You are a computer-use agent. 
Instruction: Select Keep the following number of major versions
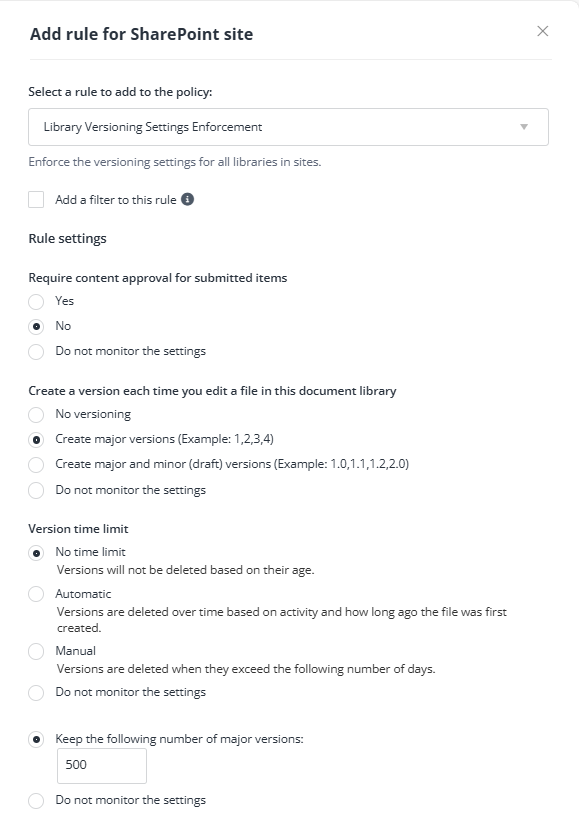(x=36, y=739)
